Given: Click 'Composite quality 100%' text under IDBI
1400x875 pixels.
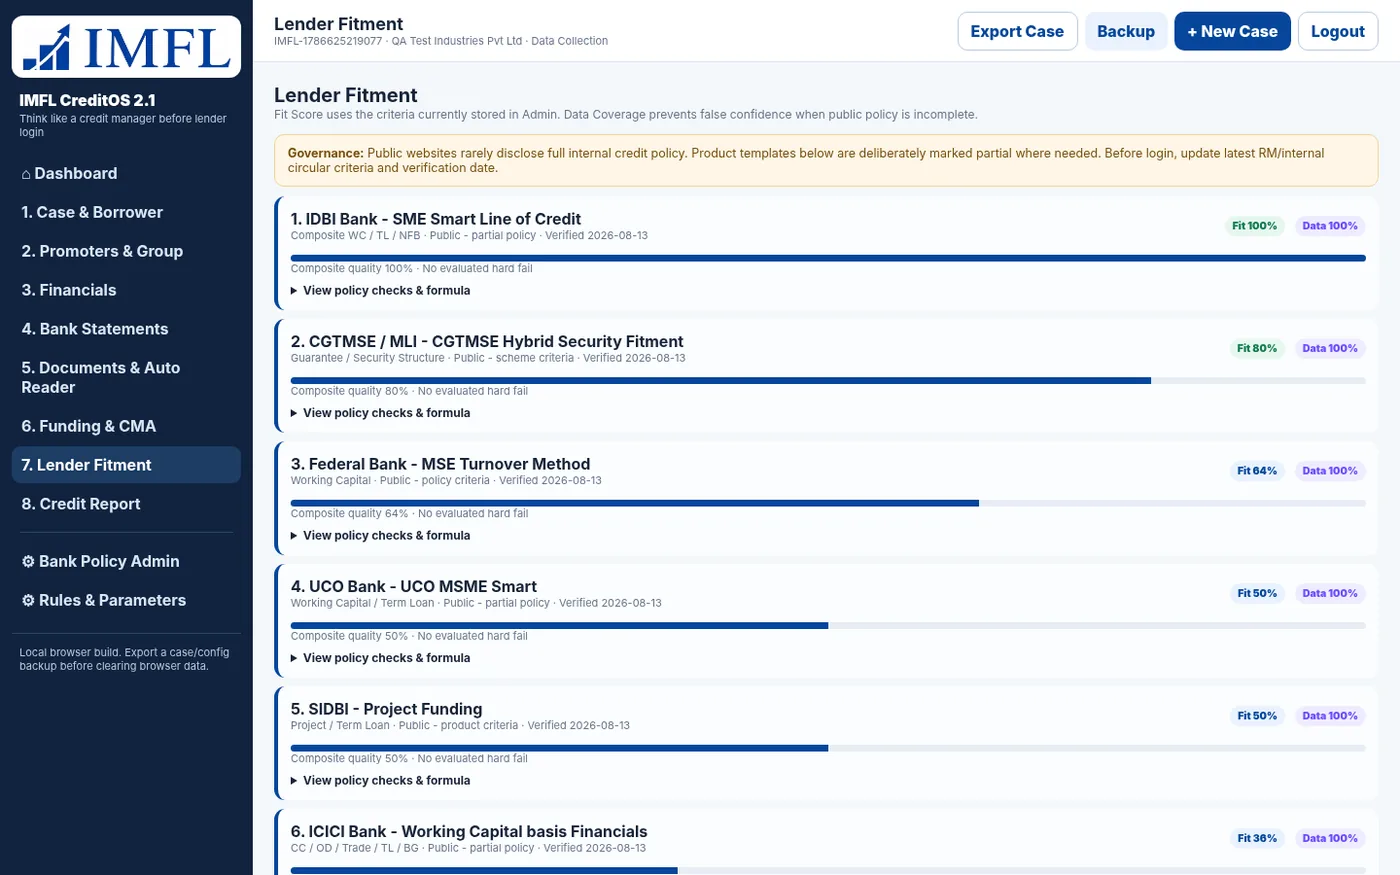Looking at the screenshot, I should (x=352, y=269).
